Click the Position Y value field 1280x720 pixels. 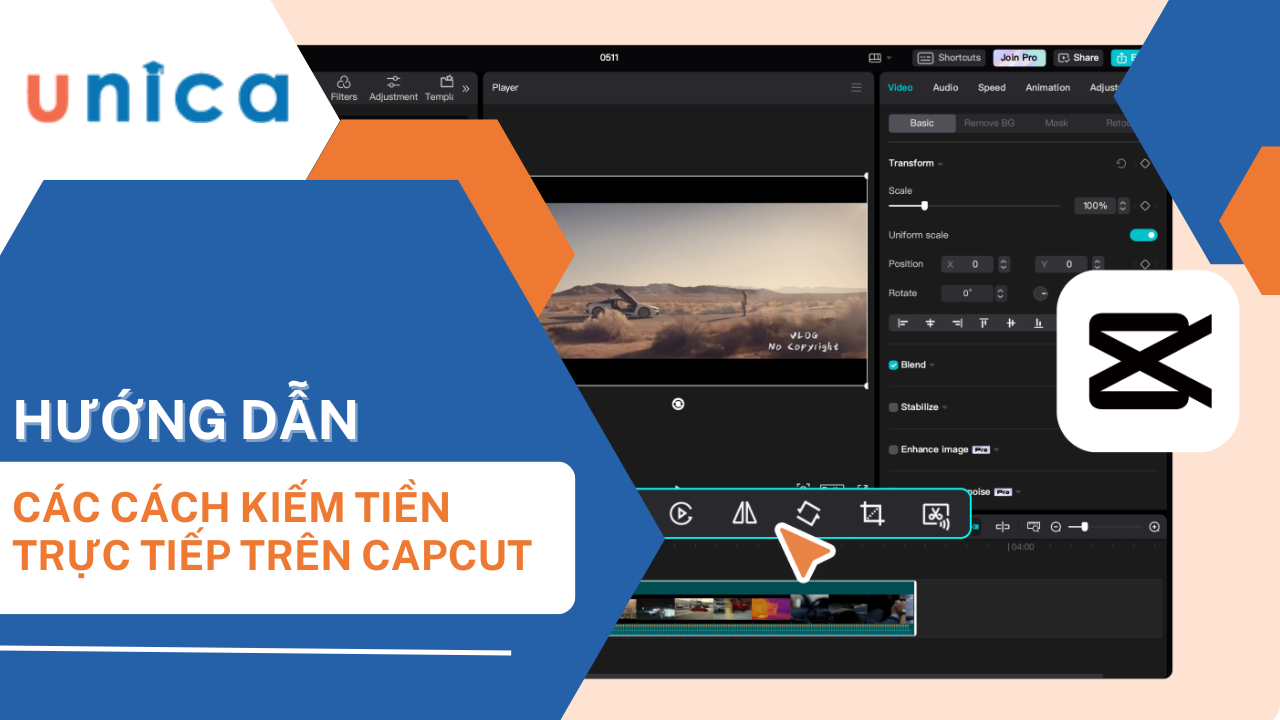(1062, 264)
